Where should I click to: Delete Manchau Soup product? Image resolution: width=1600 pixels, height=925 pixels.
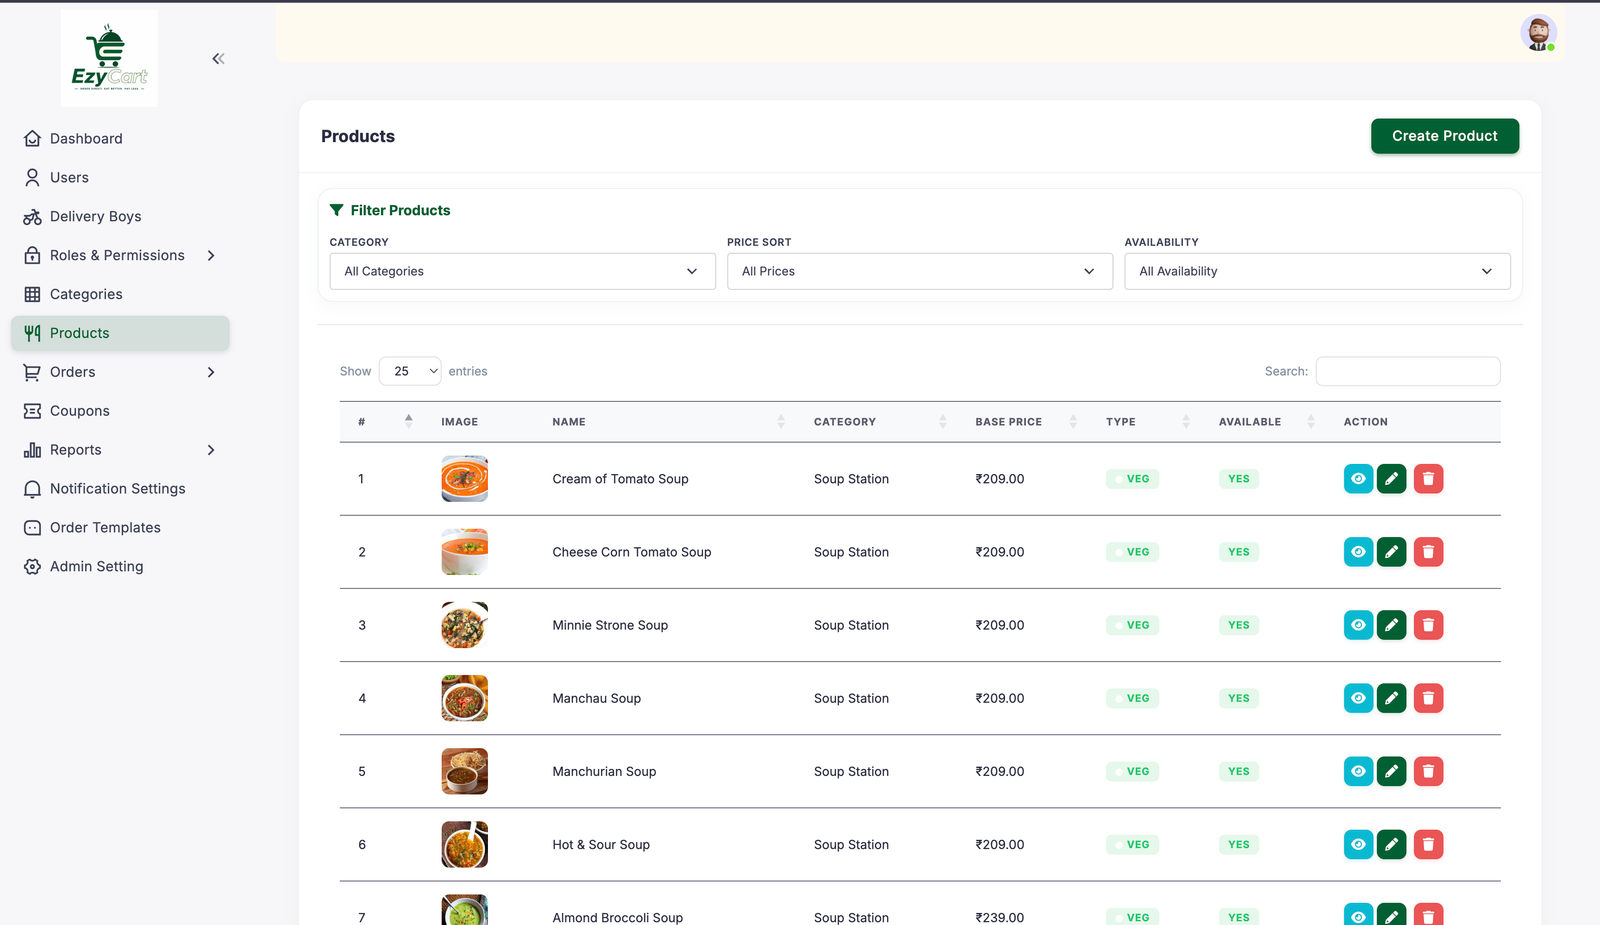[x=1428, y=698]
